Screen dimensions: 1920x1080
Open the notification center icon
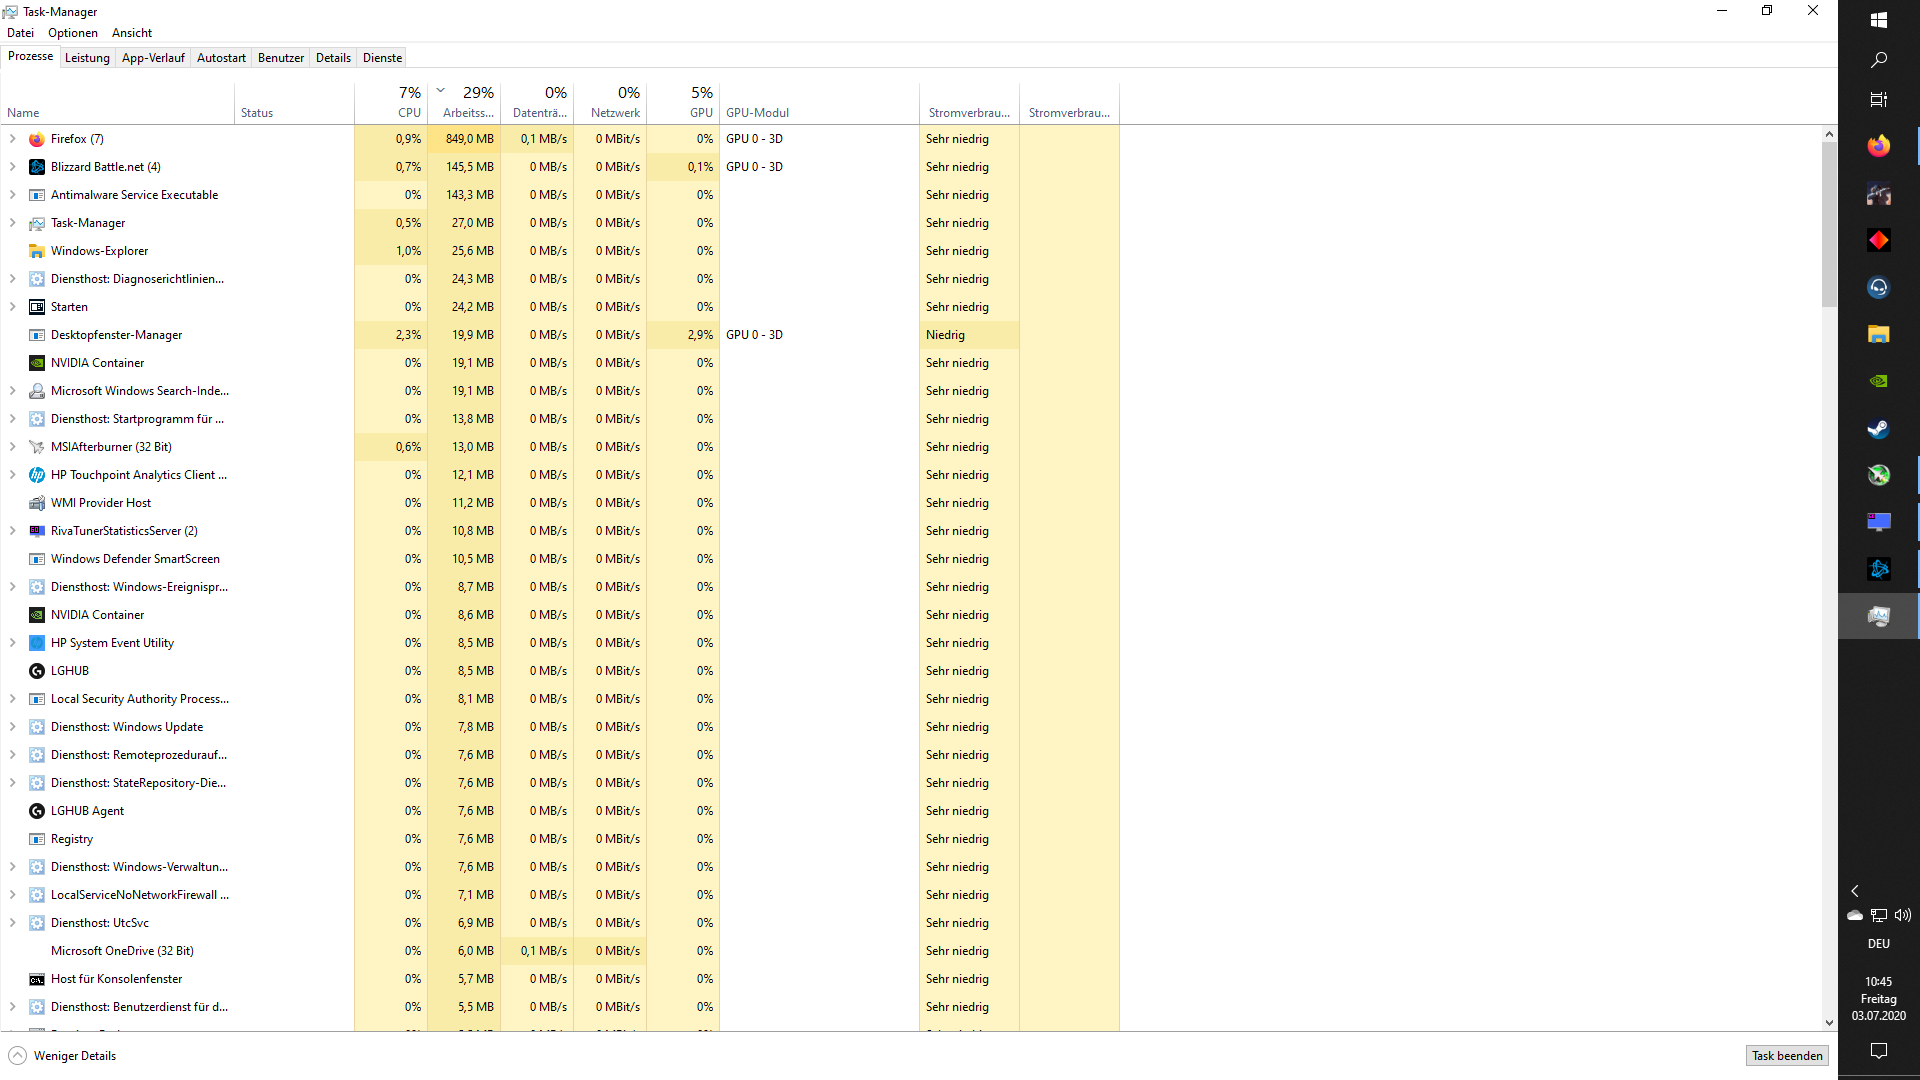(1878, 1050)
